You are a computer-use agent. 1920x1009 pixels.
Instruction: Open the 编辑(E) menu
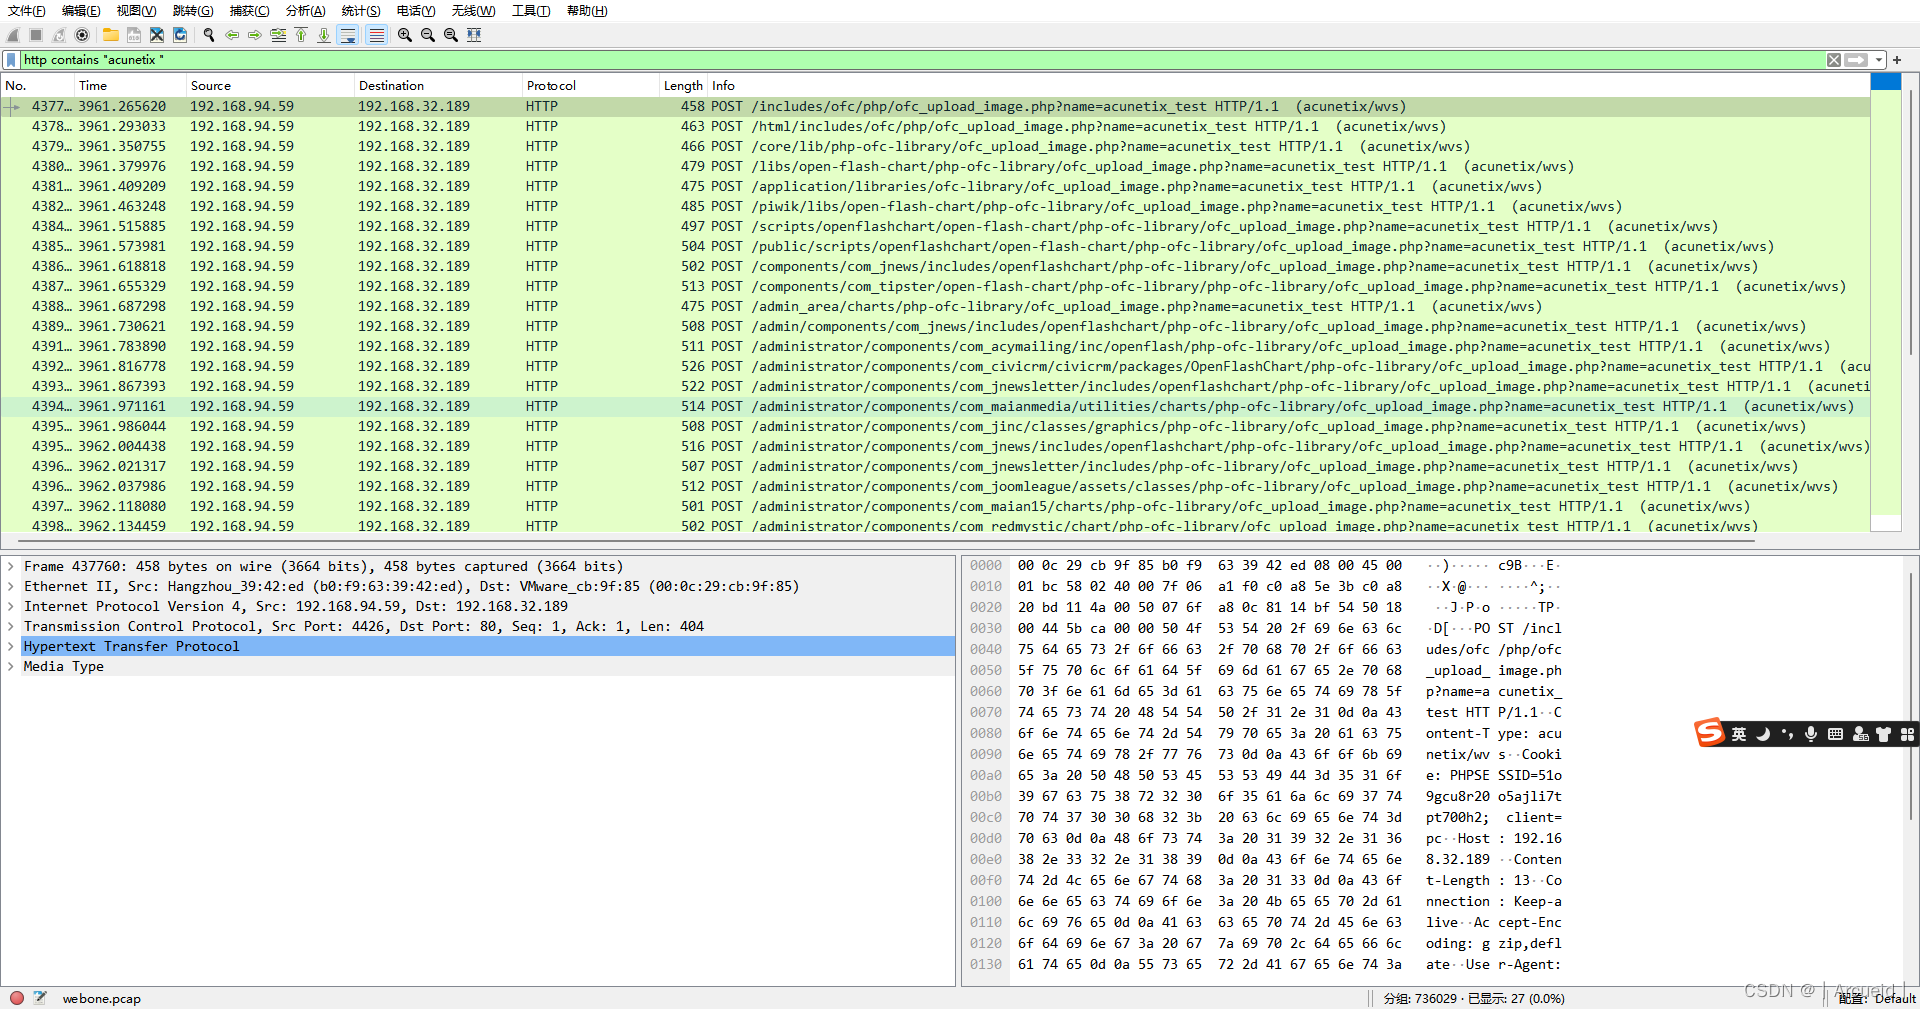(x=81, y=11)
